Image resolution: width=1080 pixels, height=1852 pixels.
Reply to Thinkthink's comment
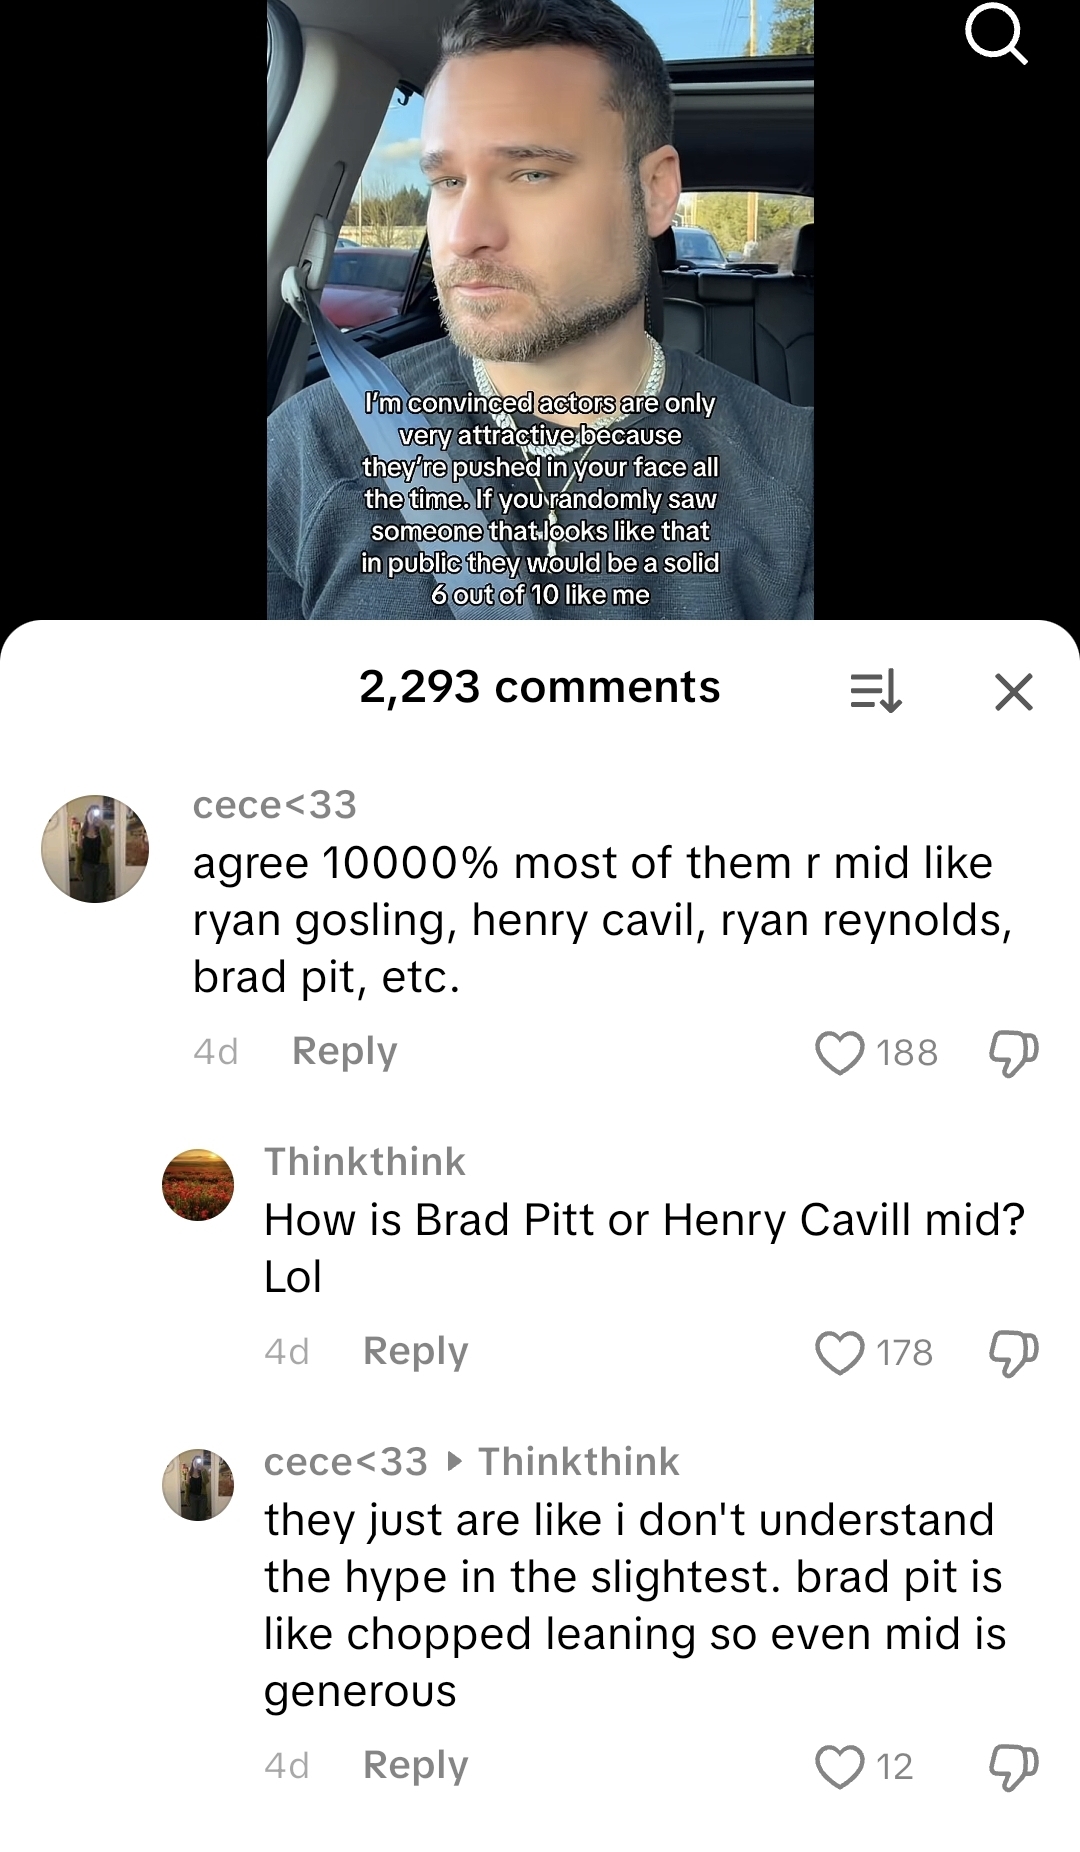point(415,1351)
